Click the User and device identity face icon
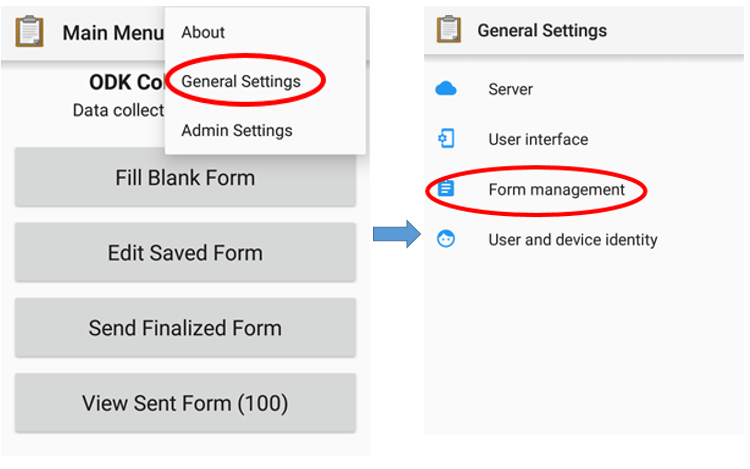 (446, 239)
